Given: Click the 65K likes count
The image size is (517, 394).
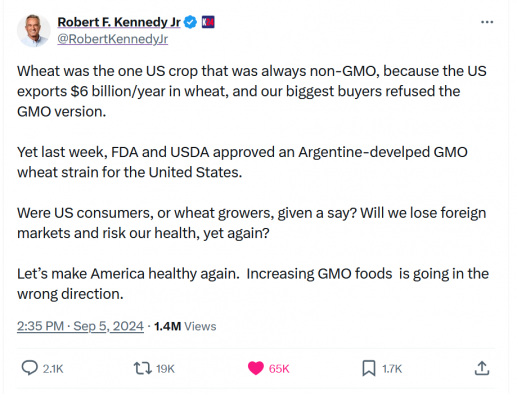Looking at the screenshot, I should click(279, 369).
